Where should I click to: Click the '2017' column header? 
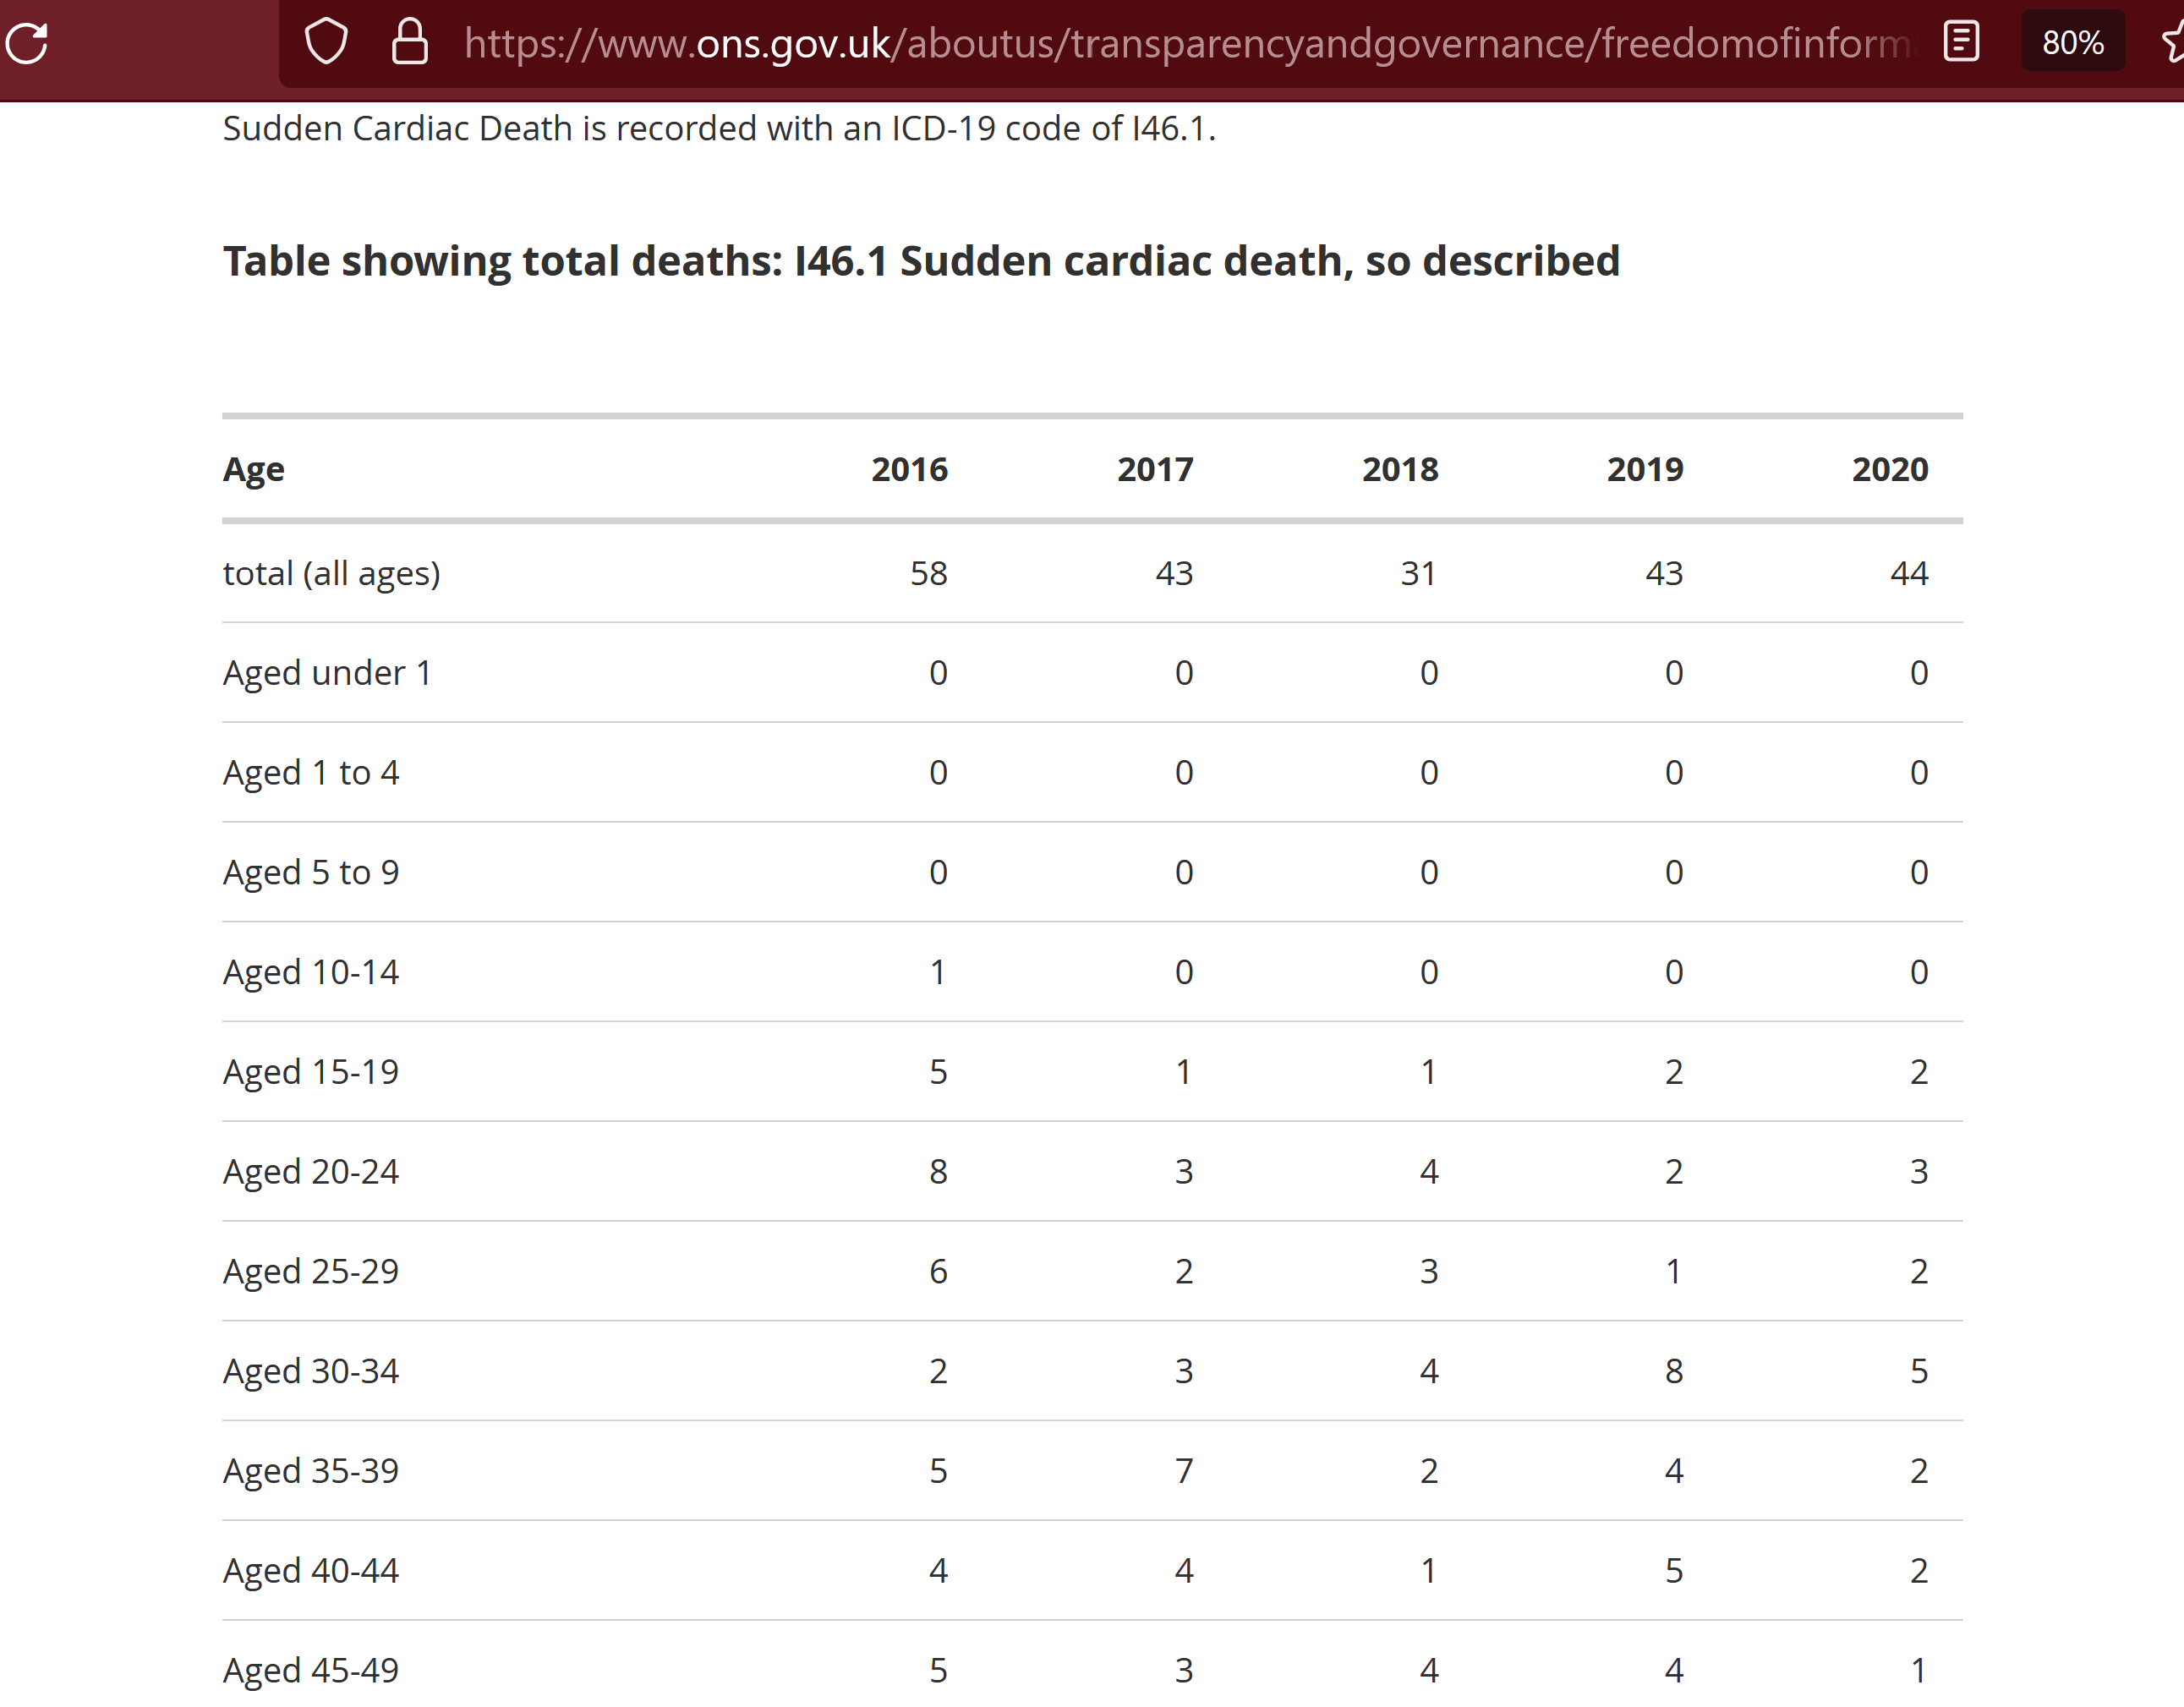click(1155, 469)
